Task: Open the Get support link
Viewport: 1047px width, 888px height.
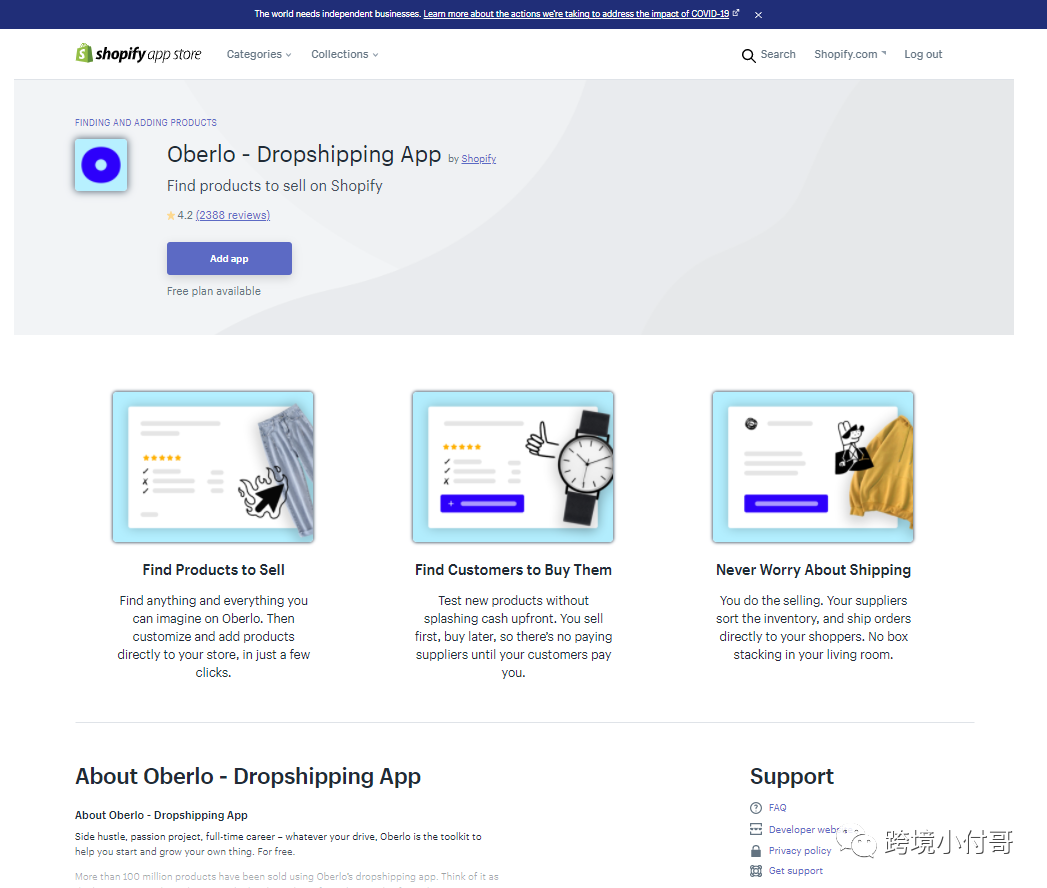Action: click(x=796, y=871)
